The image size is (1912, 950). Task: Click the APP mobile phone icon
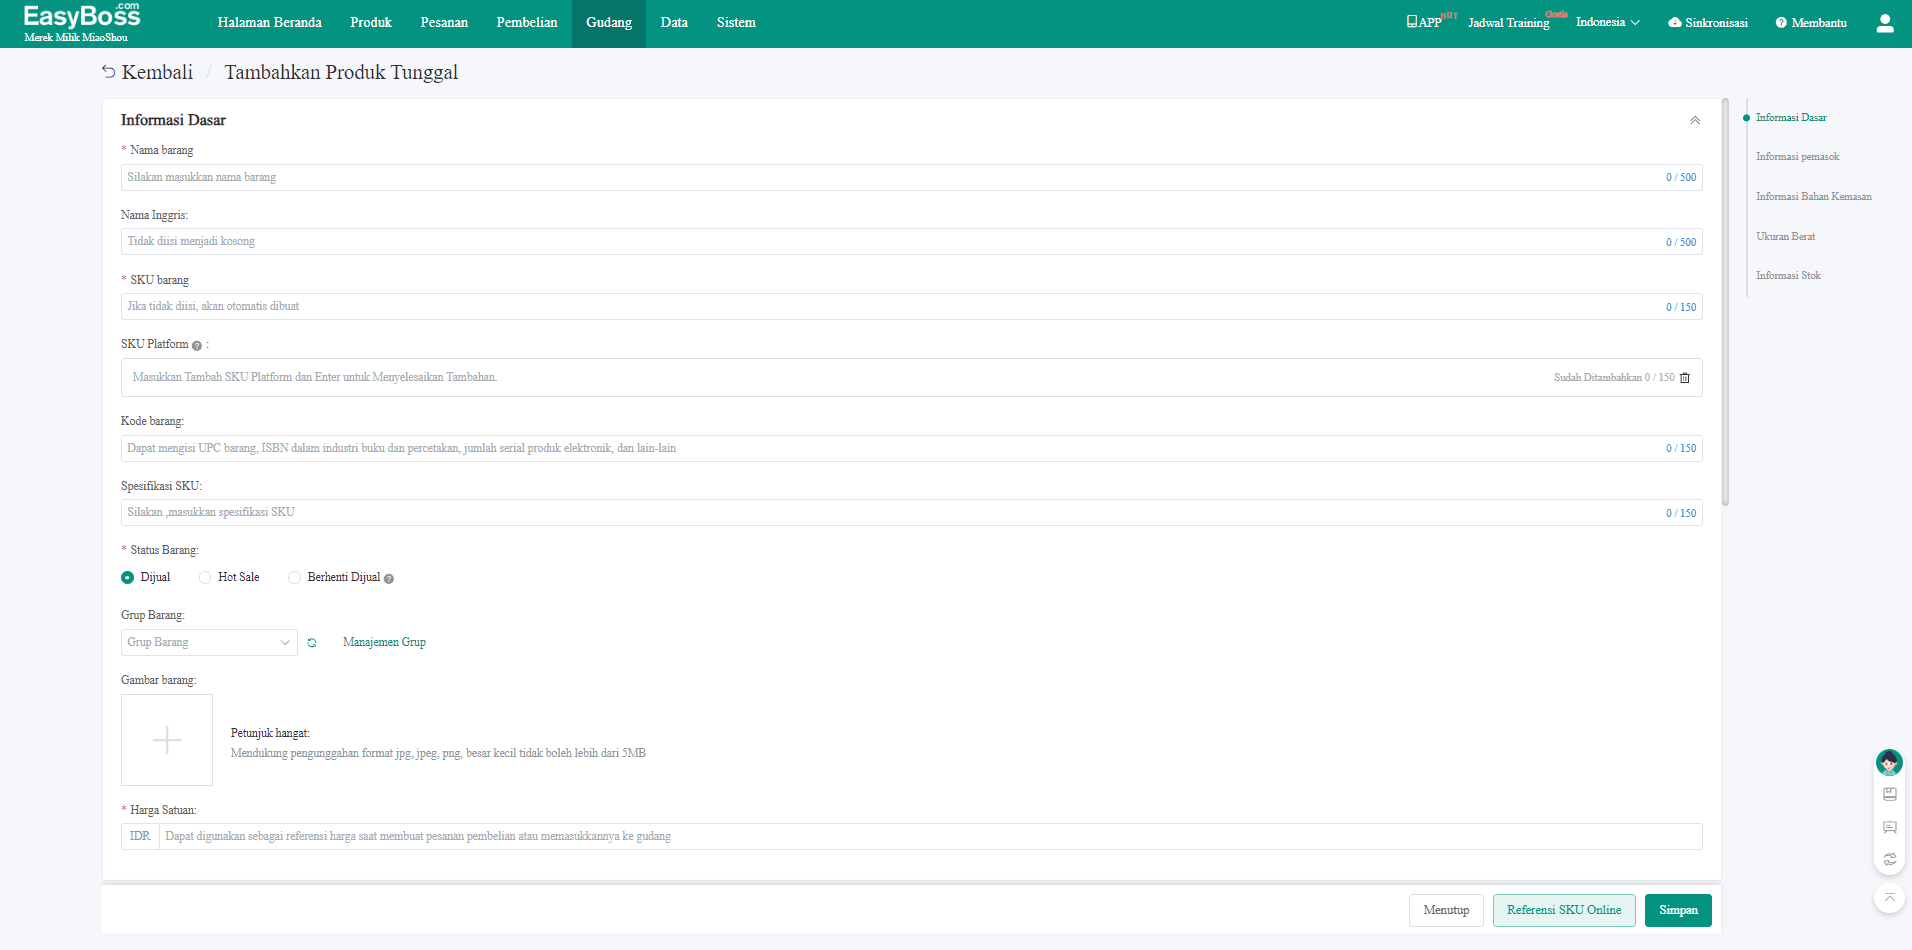coord(1411,21)
